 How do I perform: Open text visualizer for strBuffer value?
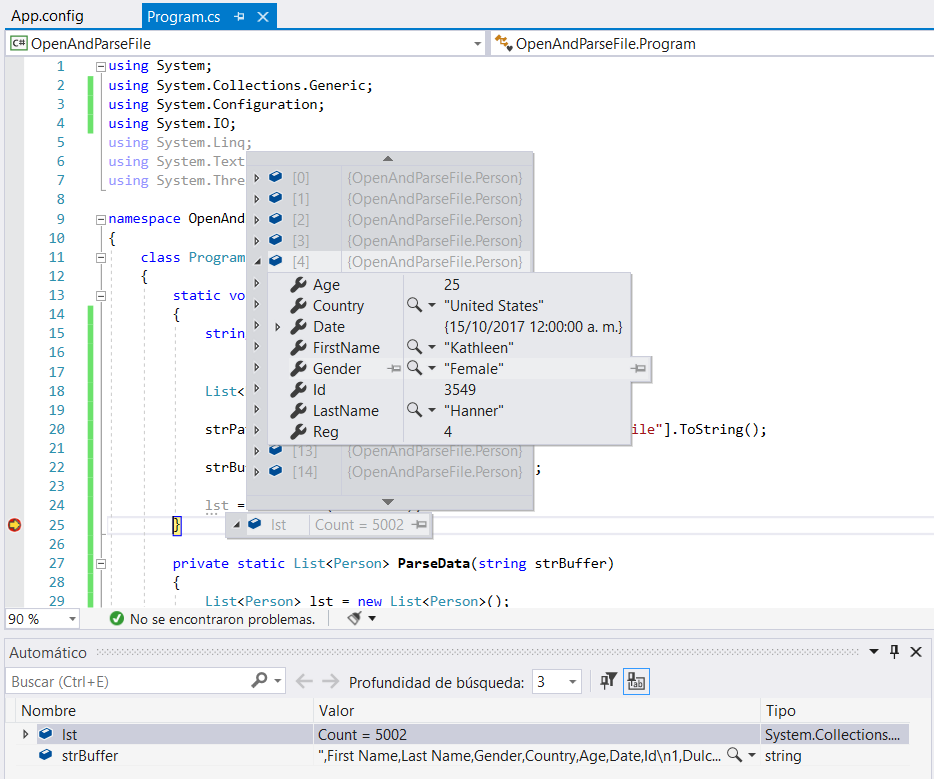734,756
